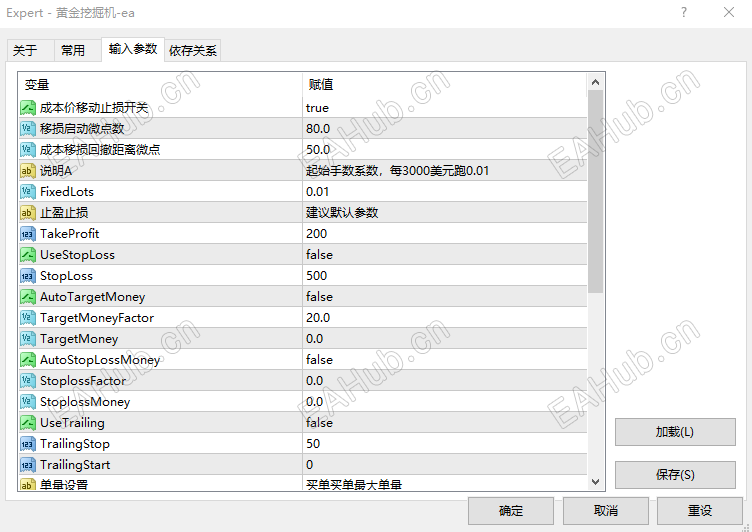Viewport: 752px width, 532px height.
Task: Click the double icon beside TargetMoney
Action: tap(28, 339)
